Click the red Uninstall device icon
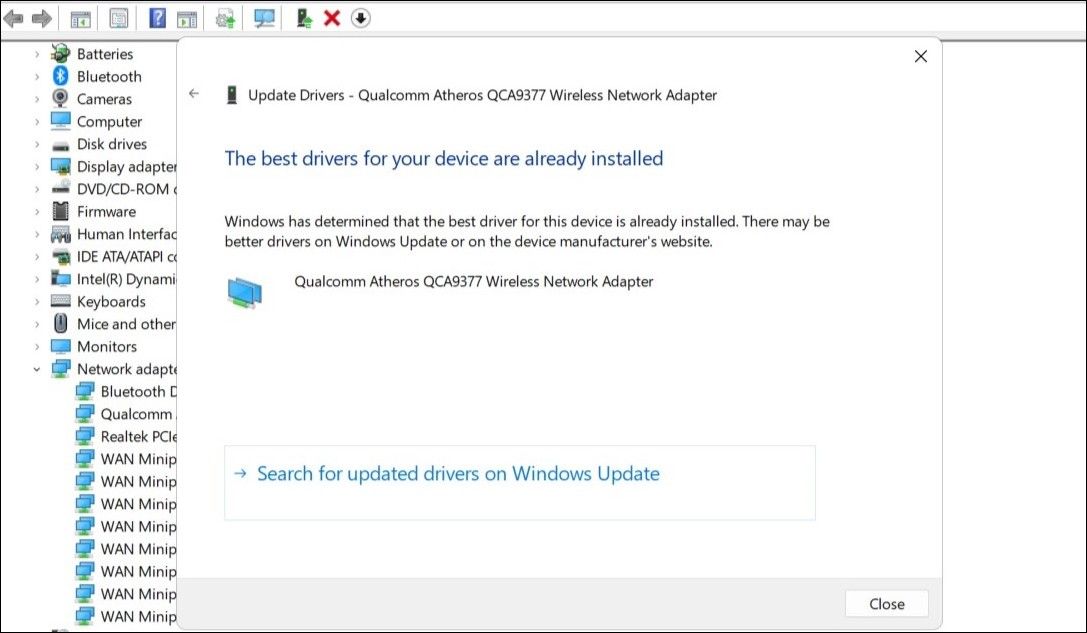The width and height of the screenshot is (1087, 633). click(x=331, y=17)
